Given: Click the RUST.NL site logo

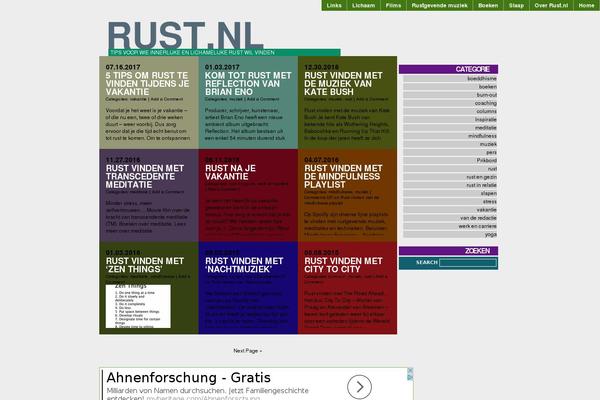Looking at the screenshot, I should (x=186, y=36).
